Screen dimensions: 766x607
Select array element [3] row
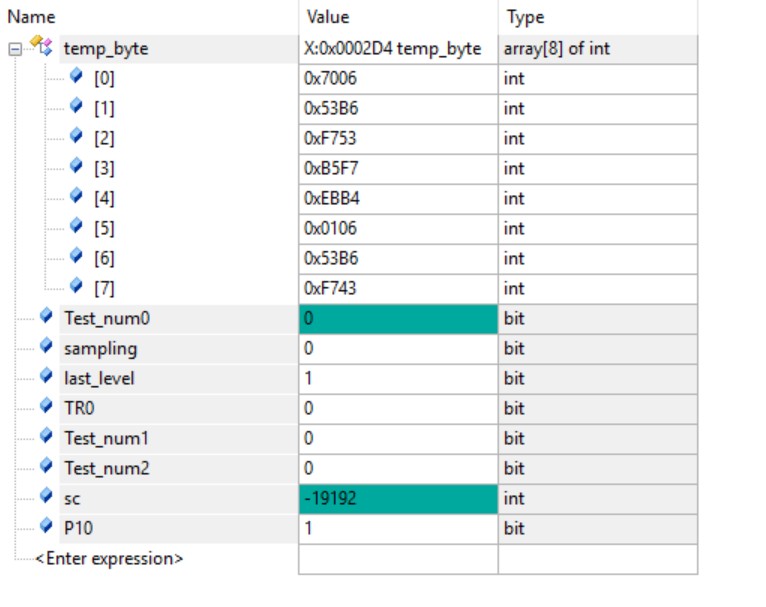(x=104, y=168)
